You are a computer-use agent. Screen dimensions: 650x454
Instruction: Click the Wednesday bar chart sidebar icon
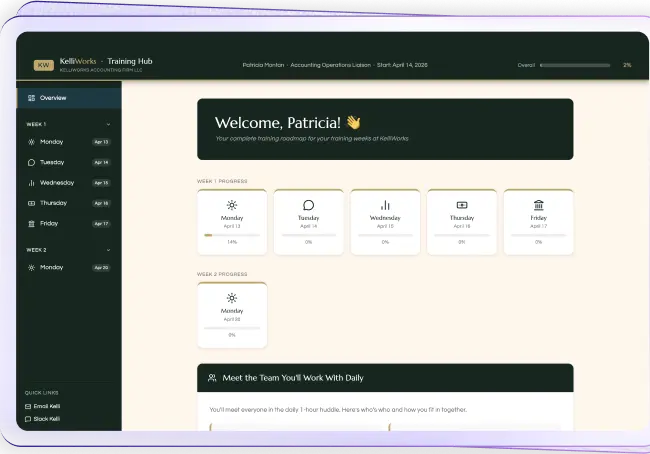(x=31, y=183)
